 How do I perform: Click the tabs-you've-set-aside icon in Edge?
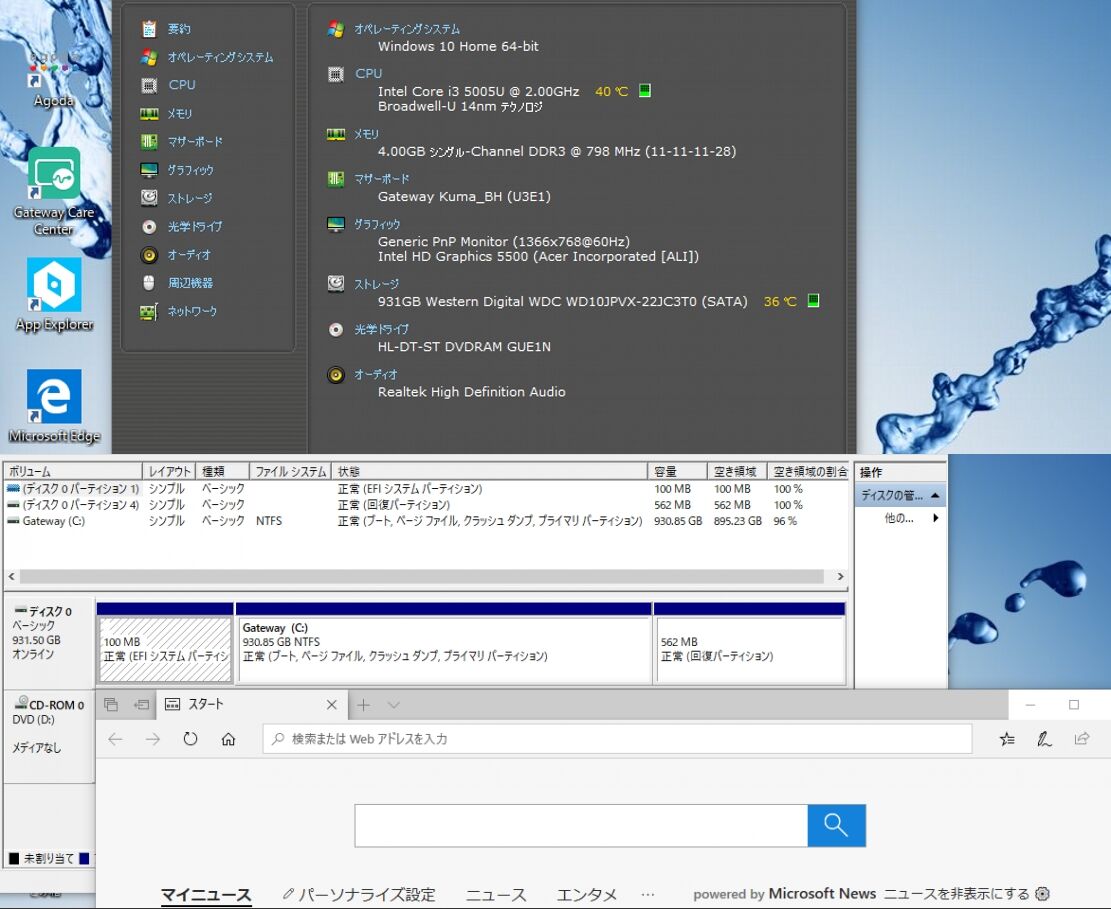111,704
